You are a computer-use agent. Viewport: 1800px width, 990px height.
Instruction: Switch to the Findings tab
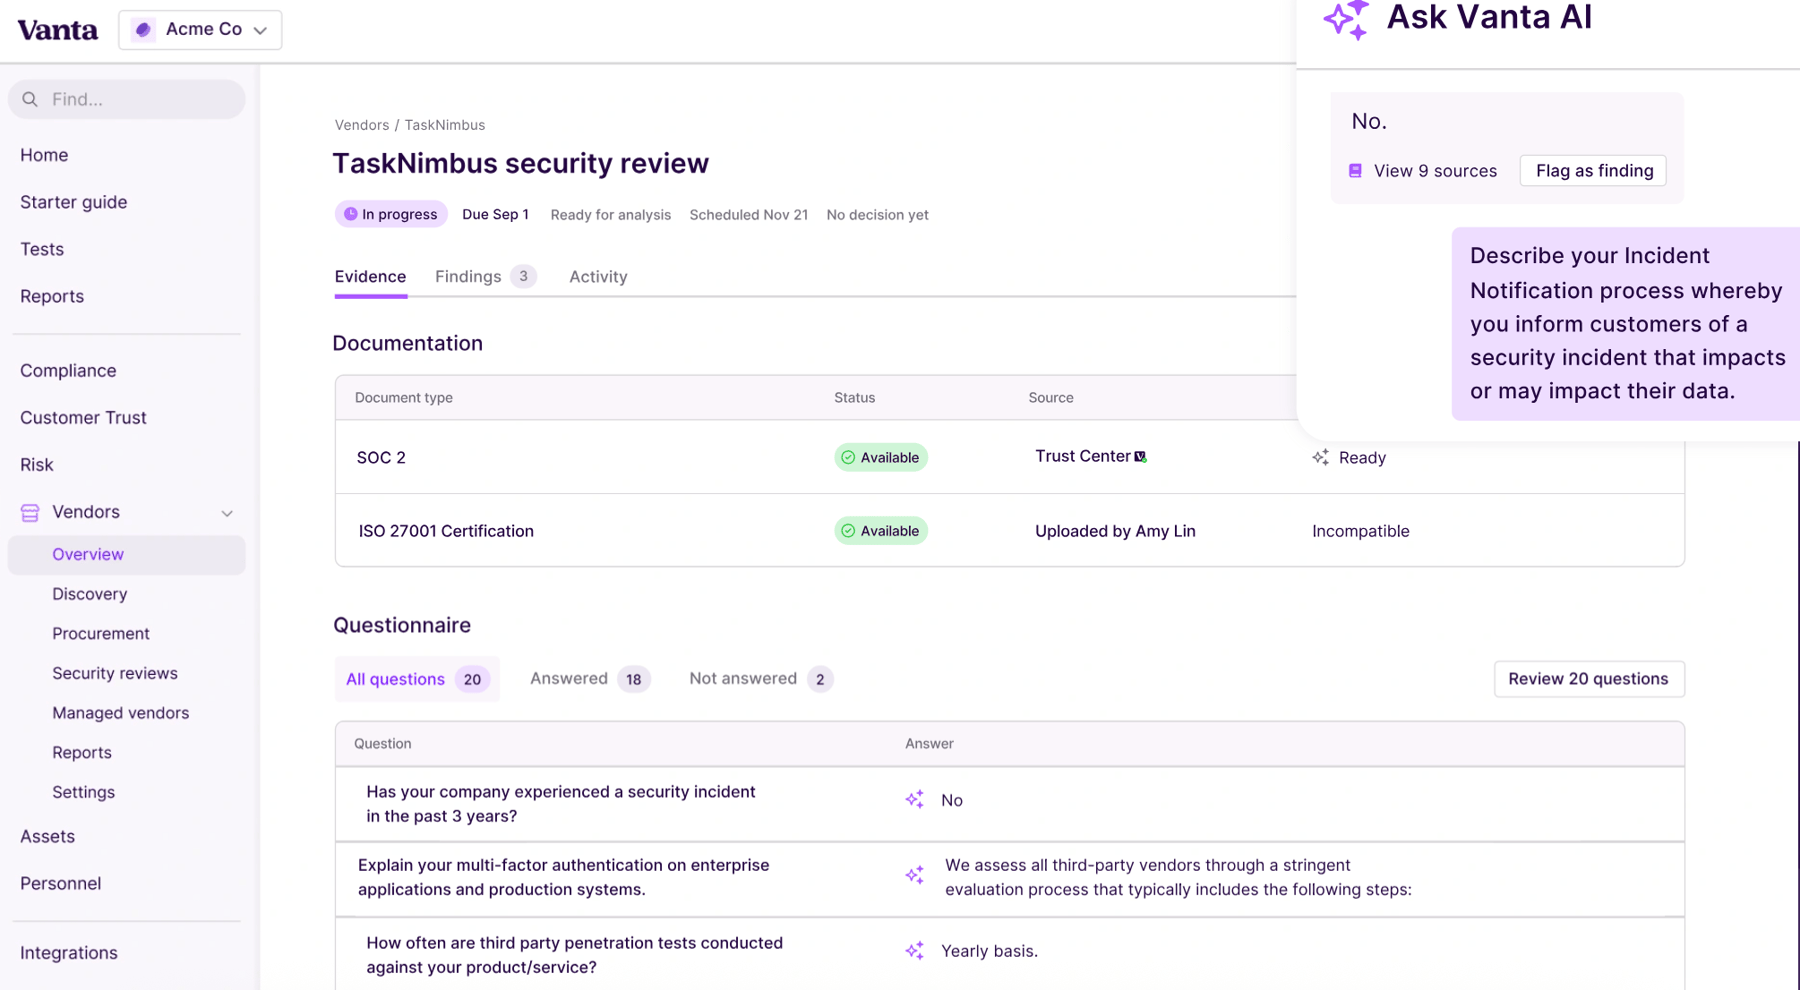485,276
